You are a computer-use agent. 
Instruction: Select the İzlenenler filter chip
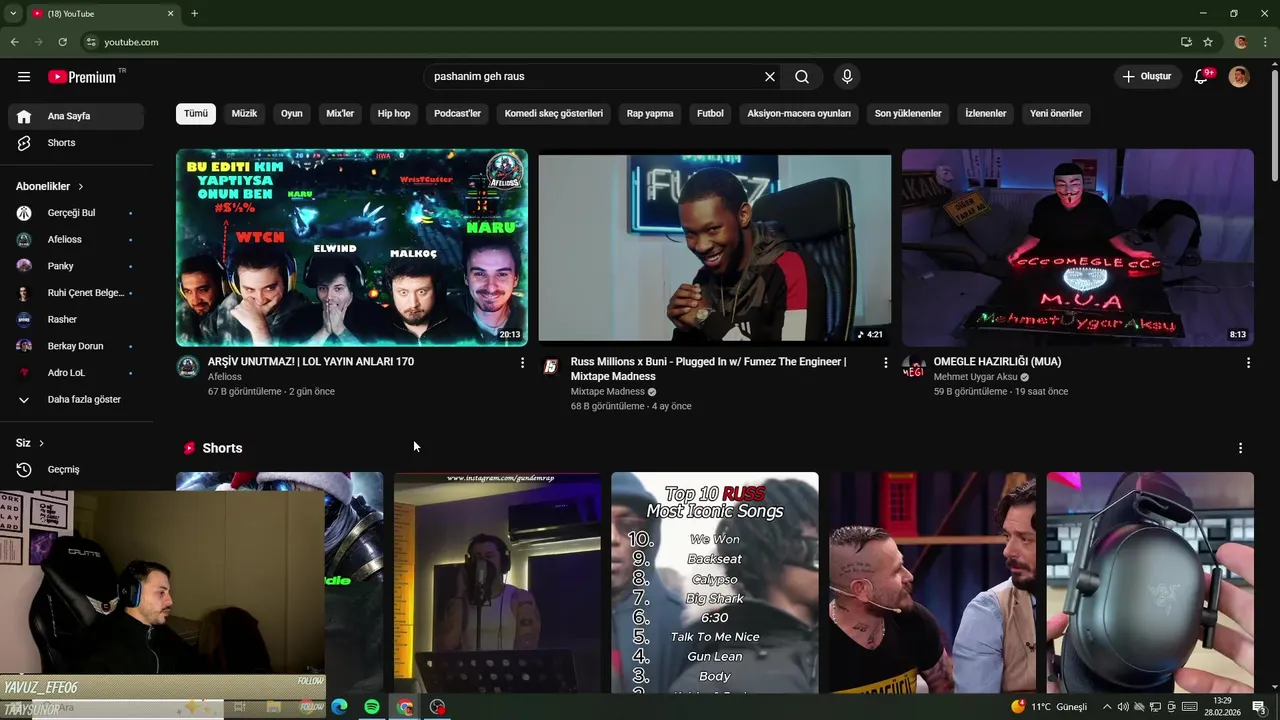tap(986, 114)
